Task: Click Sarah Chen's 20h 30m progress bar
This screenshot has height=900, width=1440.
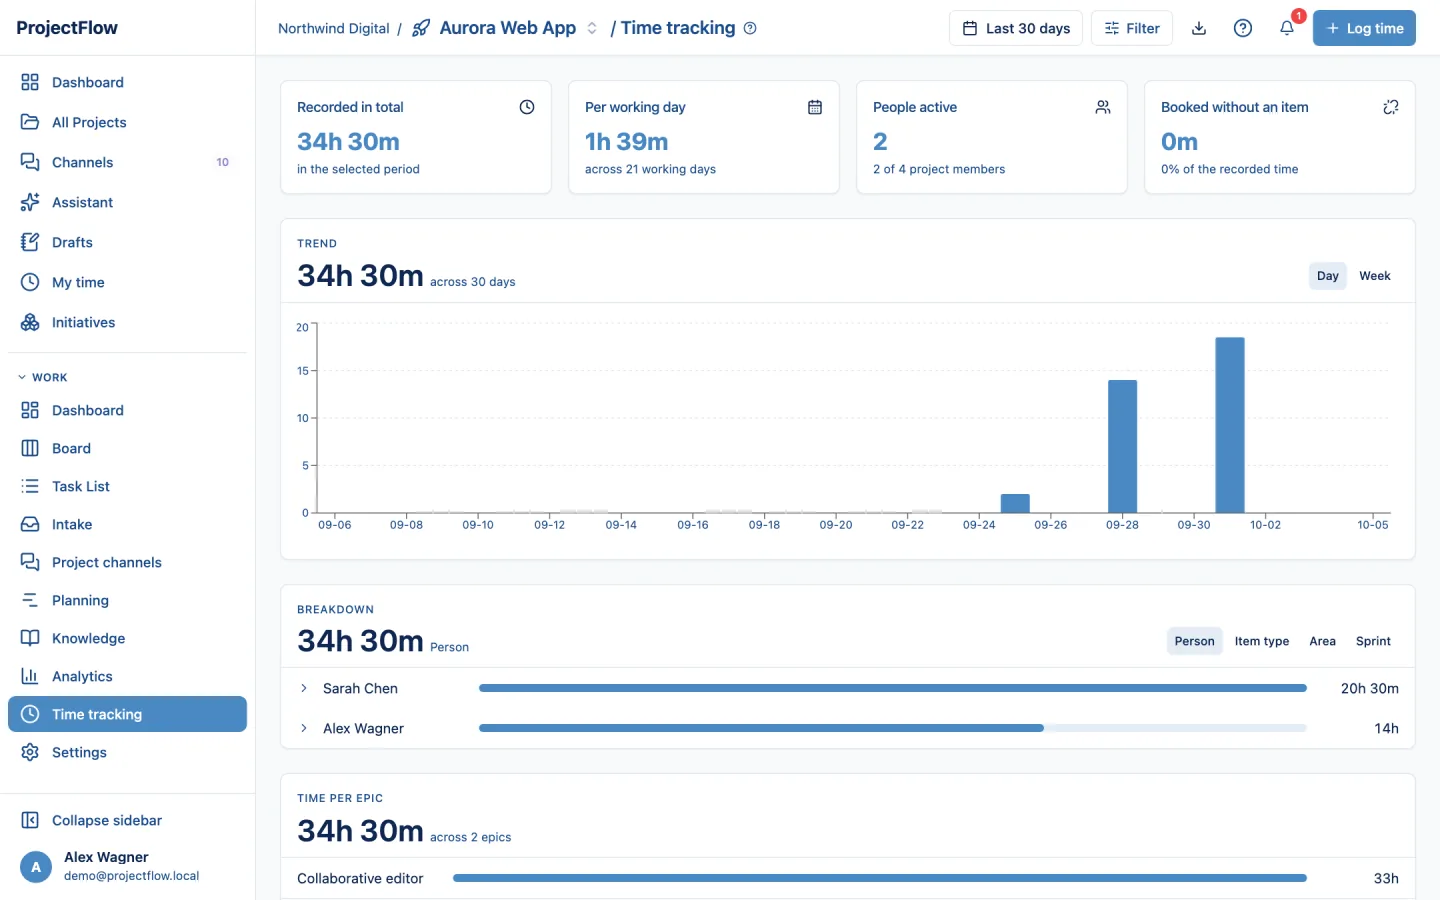Action: point(893,688)
